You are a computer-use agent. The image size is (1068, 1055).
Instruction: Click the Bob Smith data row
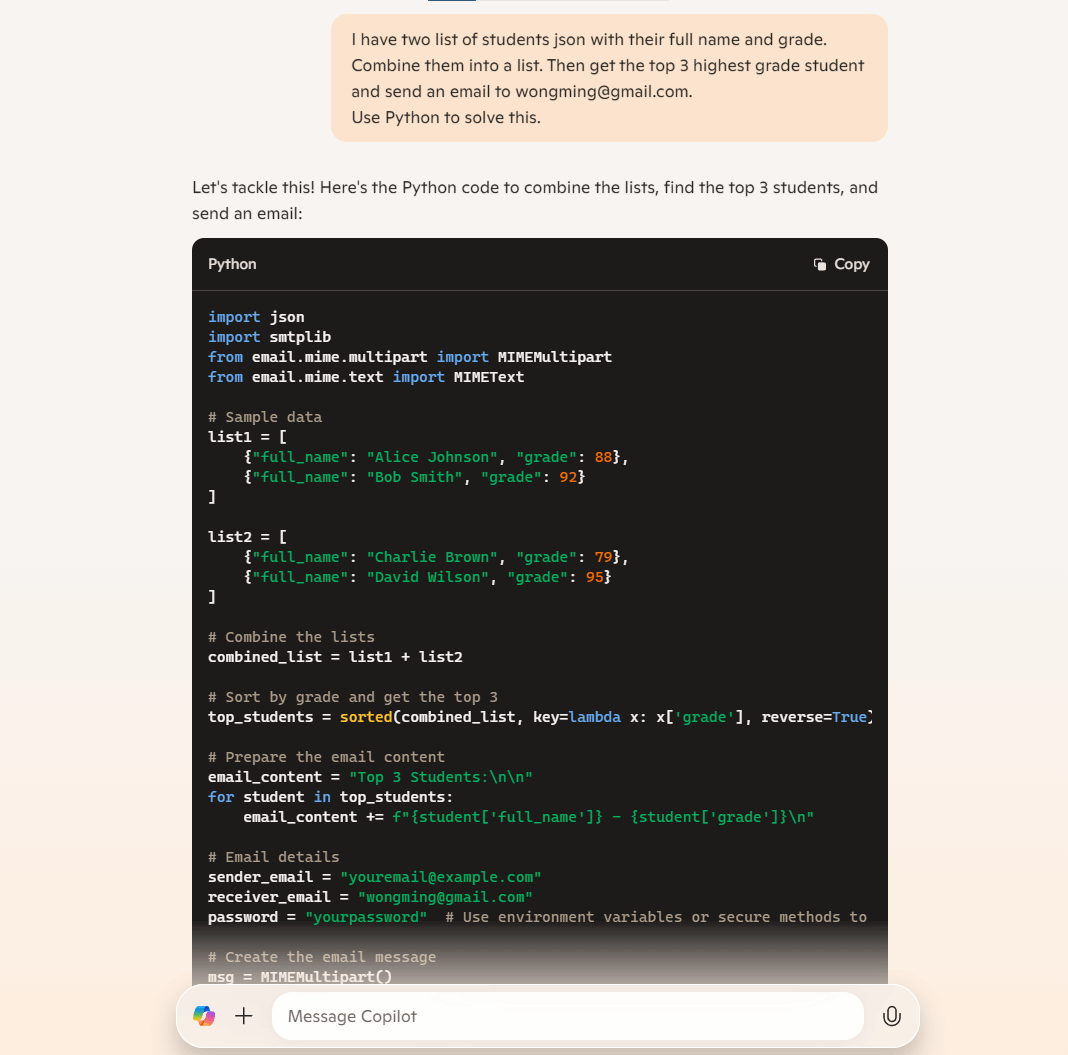tap(414, 477)
